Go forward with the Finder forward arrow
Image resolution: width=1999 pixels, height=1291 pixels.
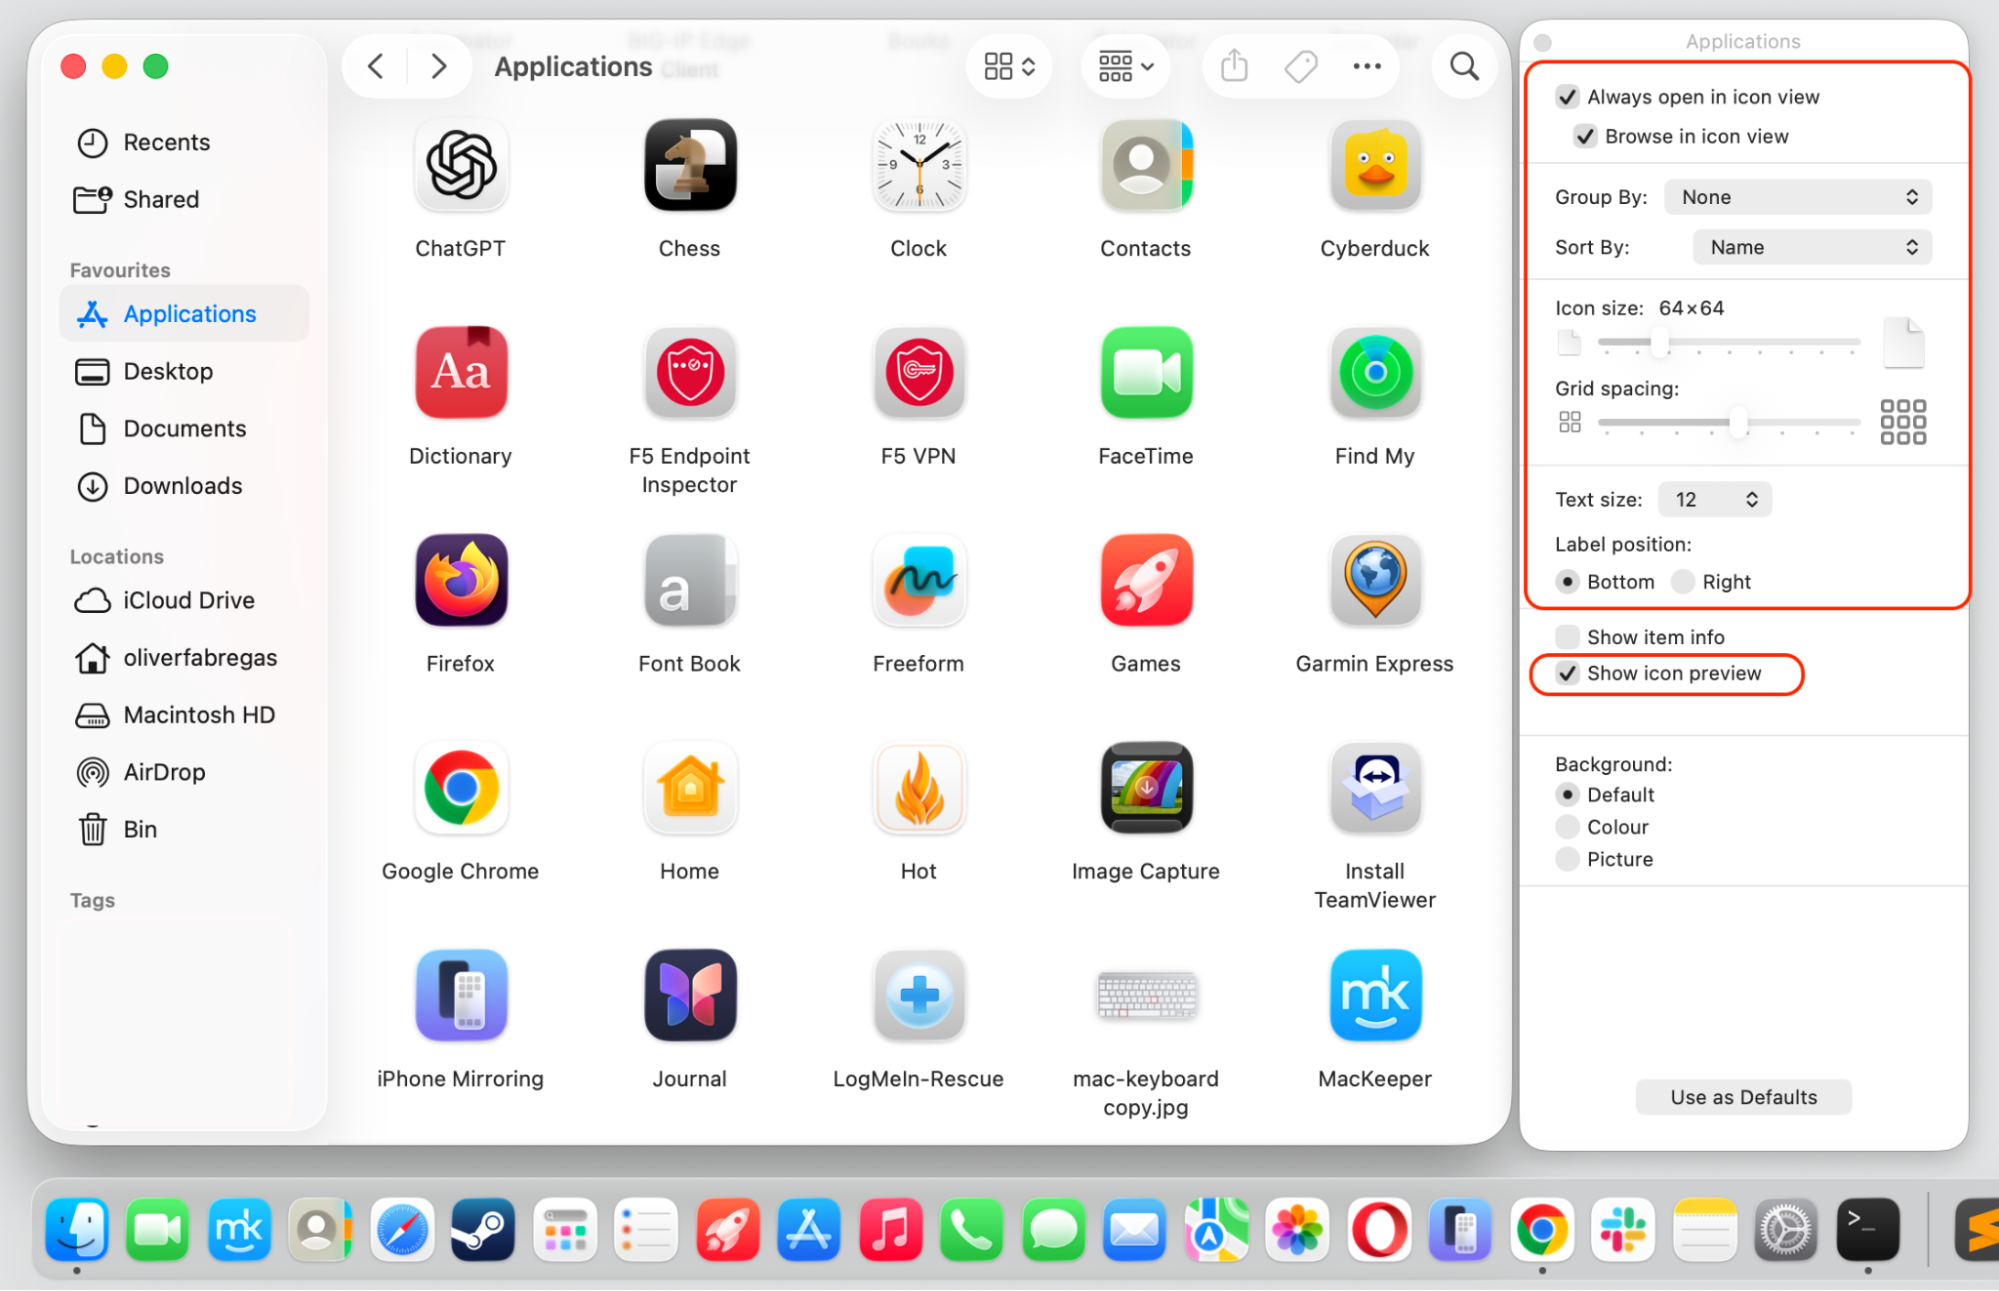click(x=438, y=66)
